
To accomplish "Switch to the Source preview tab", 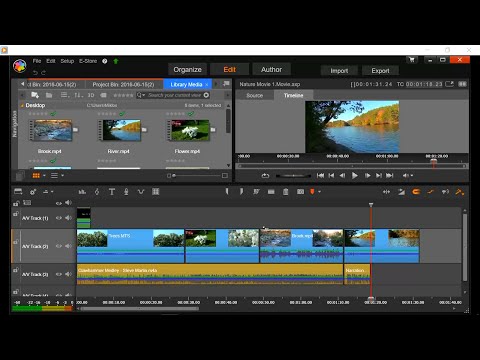I will [255, 95].
